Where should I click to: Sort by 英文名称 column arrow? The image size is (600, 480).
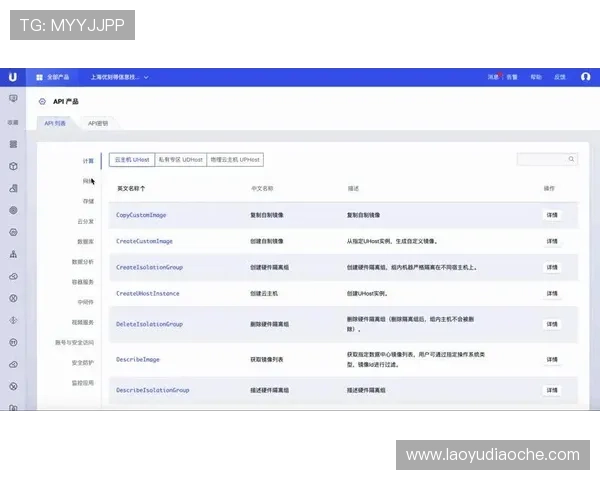(143, 188)
